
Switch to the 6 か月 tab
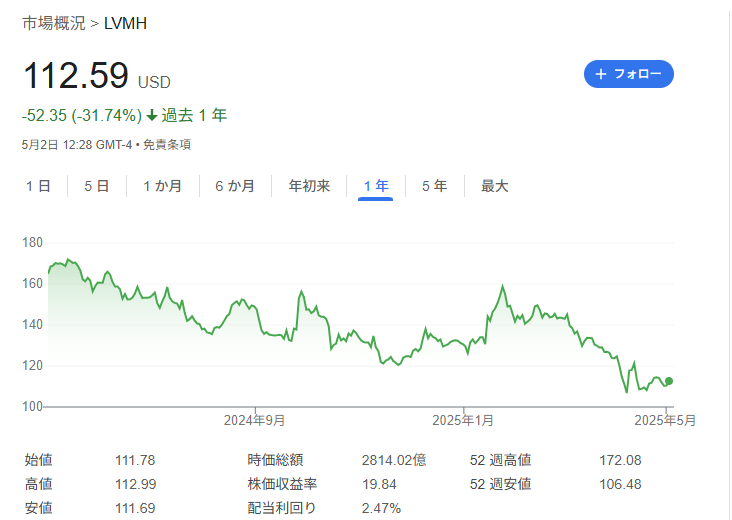coord(235,186)
